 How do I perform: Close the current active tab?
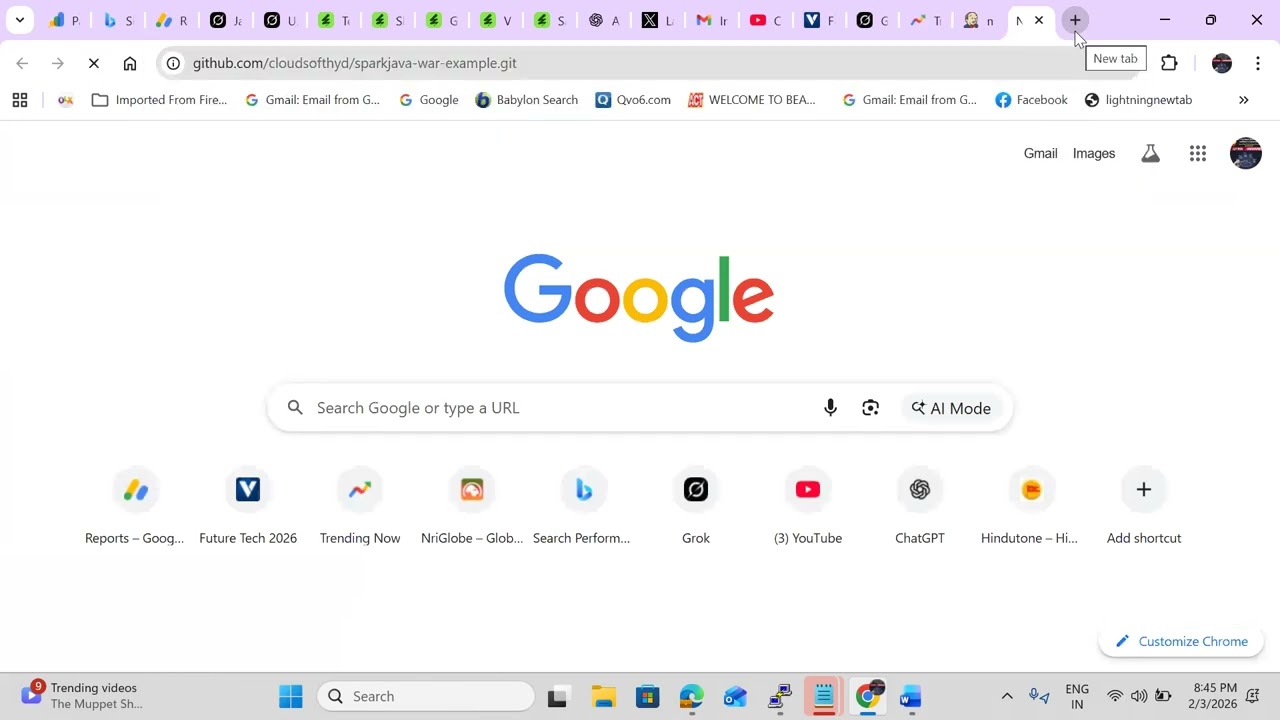(x=1039, y=20)
